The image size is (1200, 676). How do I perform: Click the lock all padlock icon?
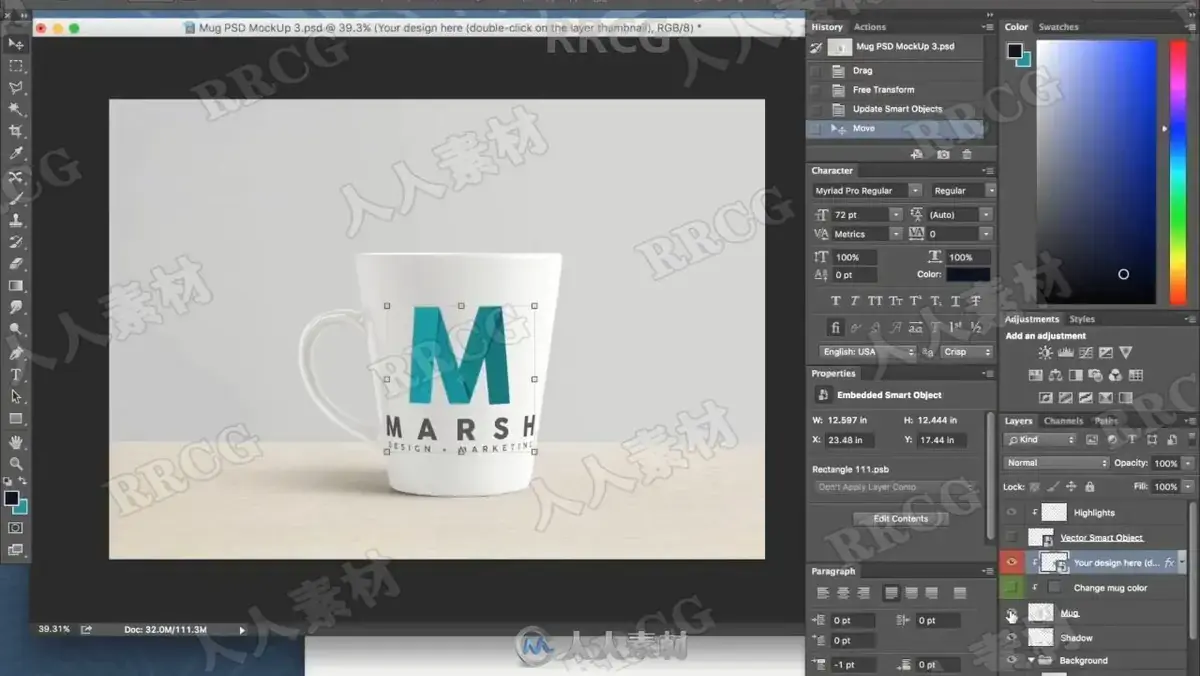[x=1091, y=487]
